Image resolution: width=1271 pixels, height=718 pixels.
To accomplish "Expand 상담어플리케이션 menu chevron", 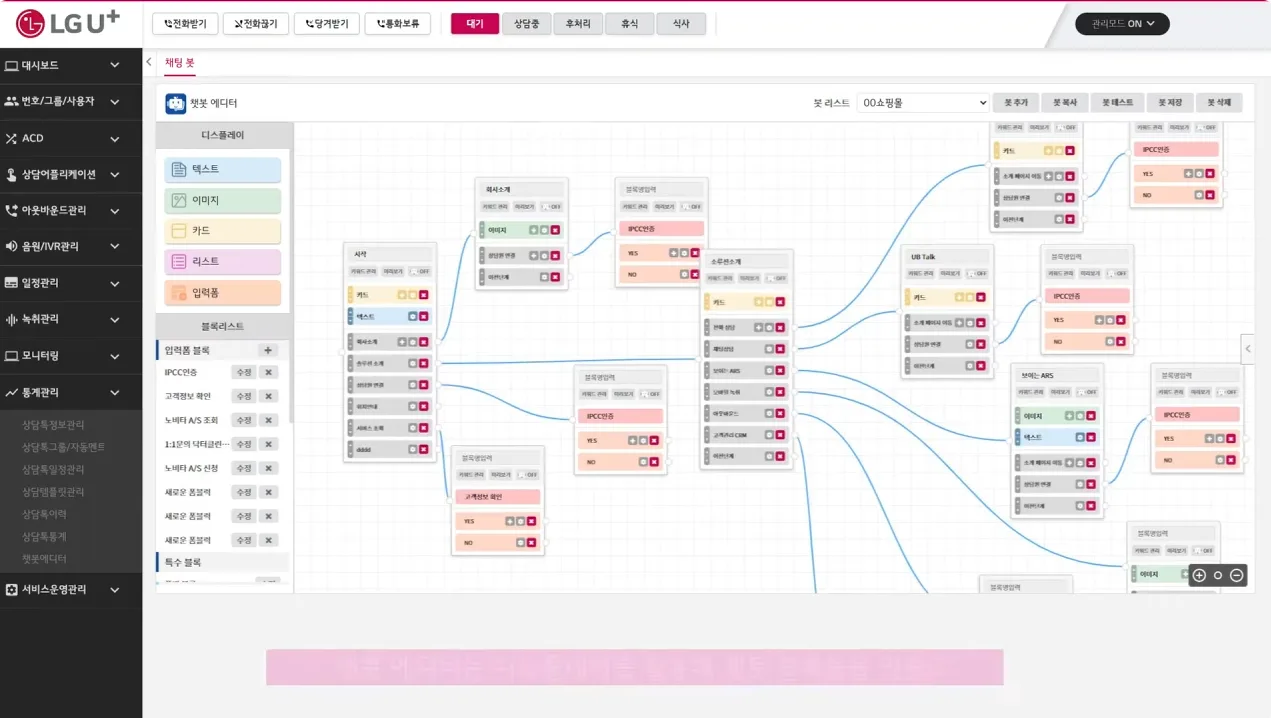I will [x=115, y=174].
